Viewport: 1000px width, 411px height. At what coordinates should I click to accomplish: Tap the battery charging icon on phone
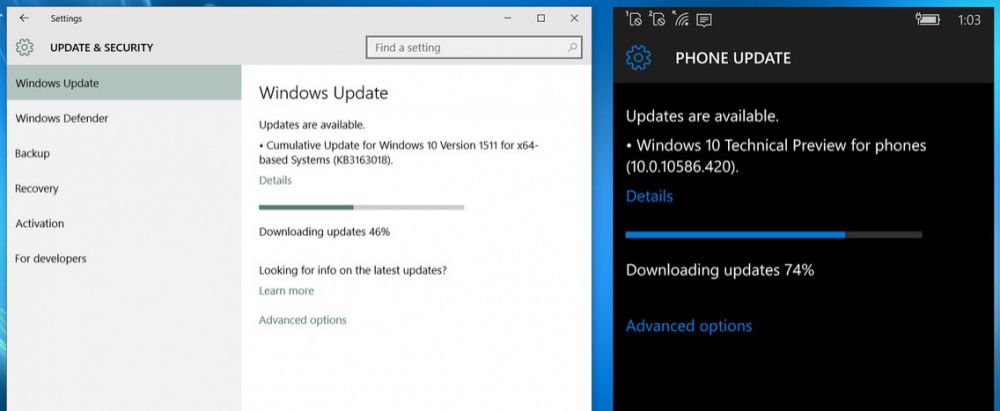tap(928, 20)
